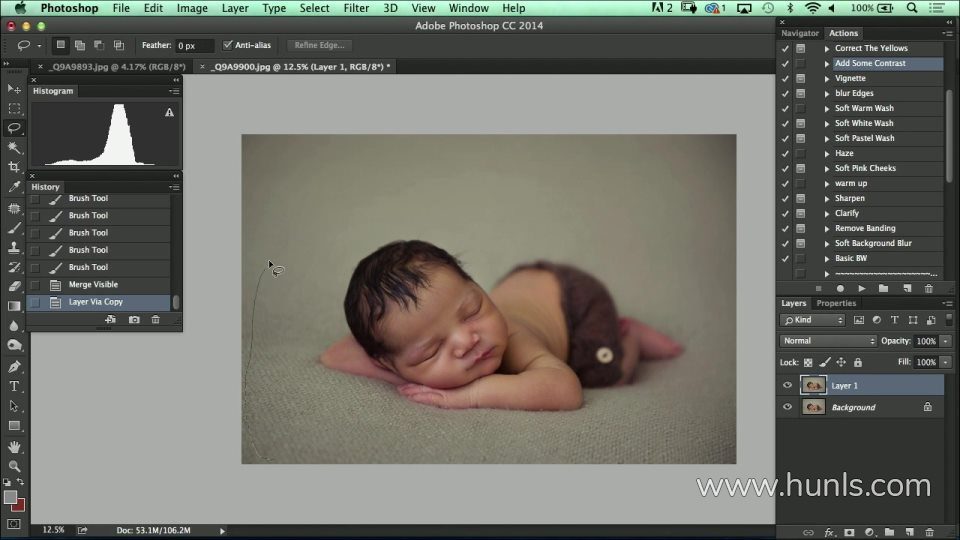This screenshot has height=540, width=960.
Task: Expand the Clarify action
Action: point(827,214)
